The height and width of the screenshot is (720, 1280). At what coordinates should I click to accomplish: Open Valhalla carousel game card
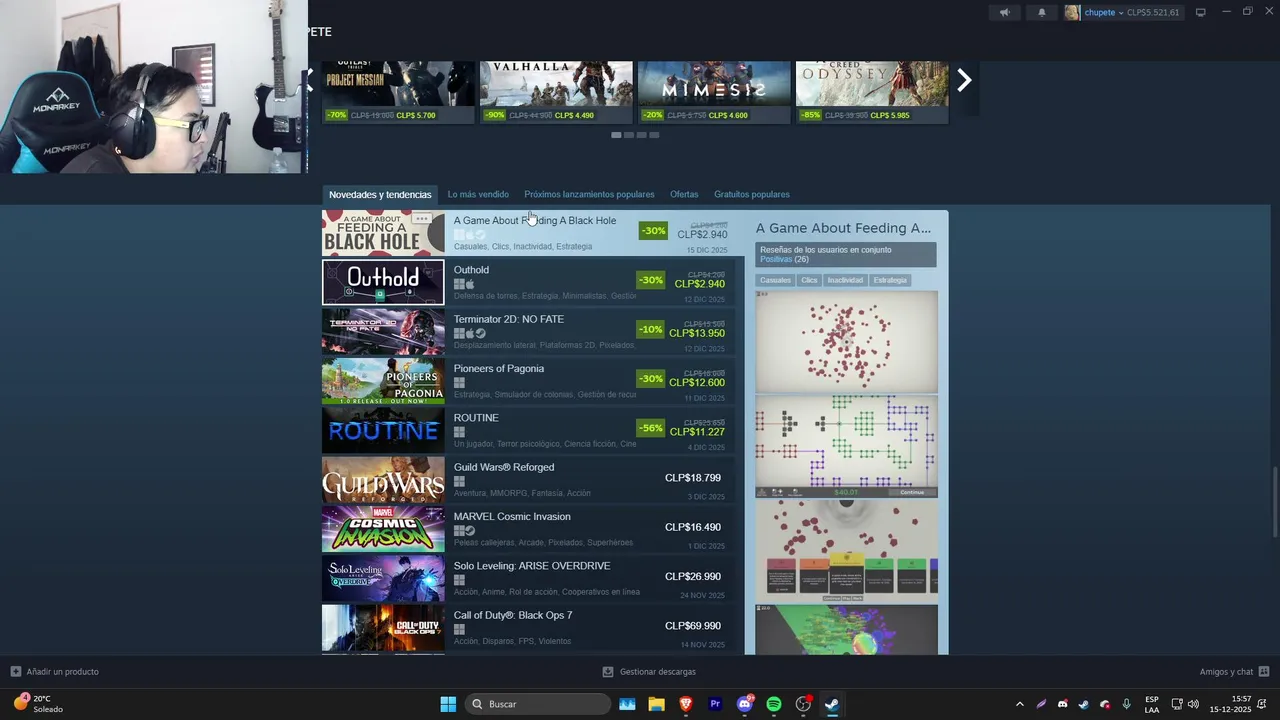[556, 92]
